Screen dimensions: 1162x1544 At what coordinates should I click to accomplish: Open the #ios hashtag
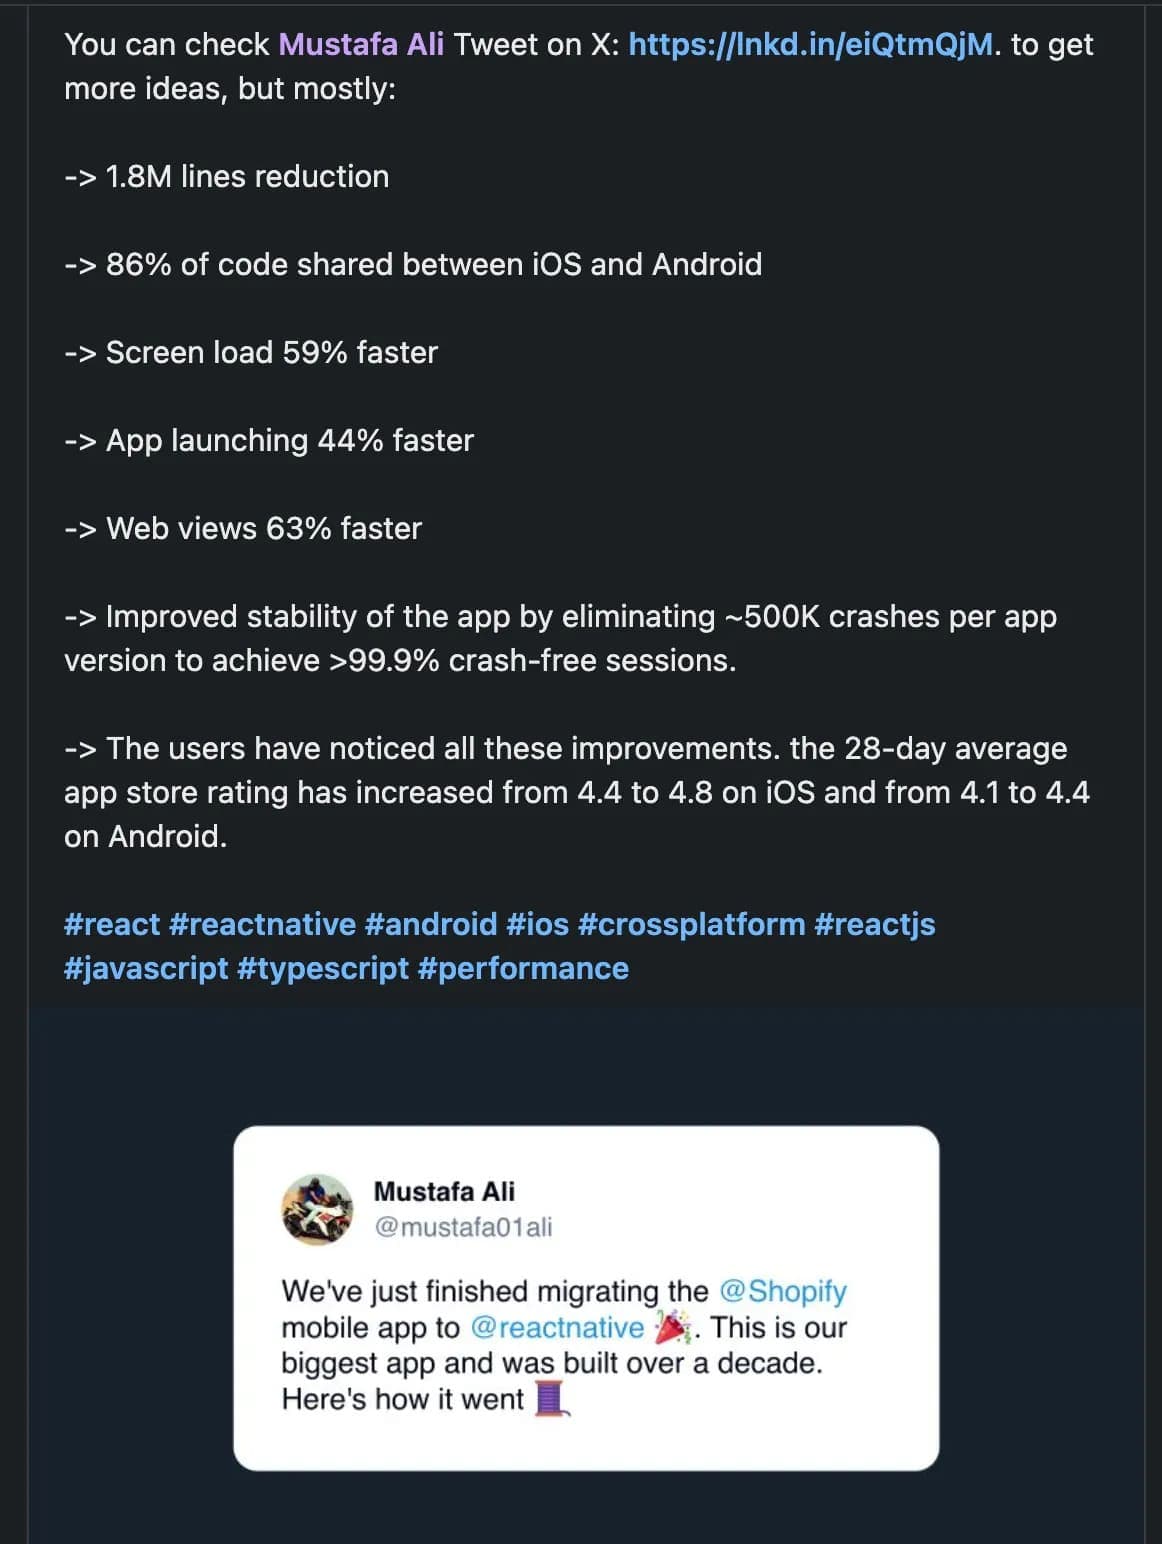coord(537,924)
